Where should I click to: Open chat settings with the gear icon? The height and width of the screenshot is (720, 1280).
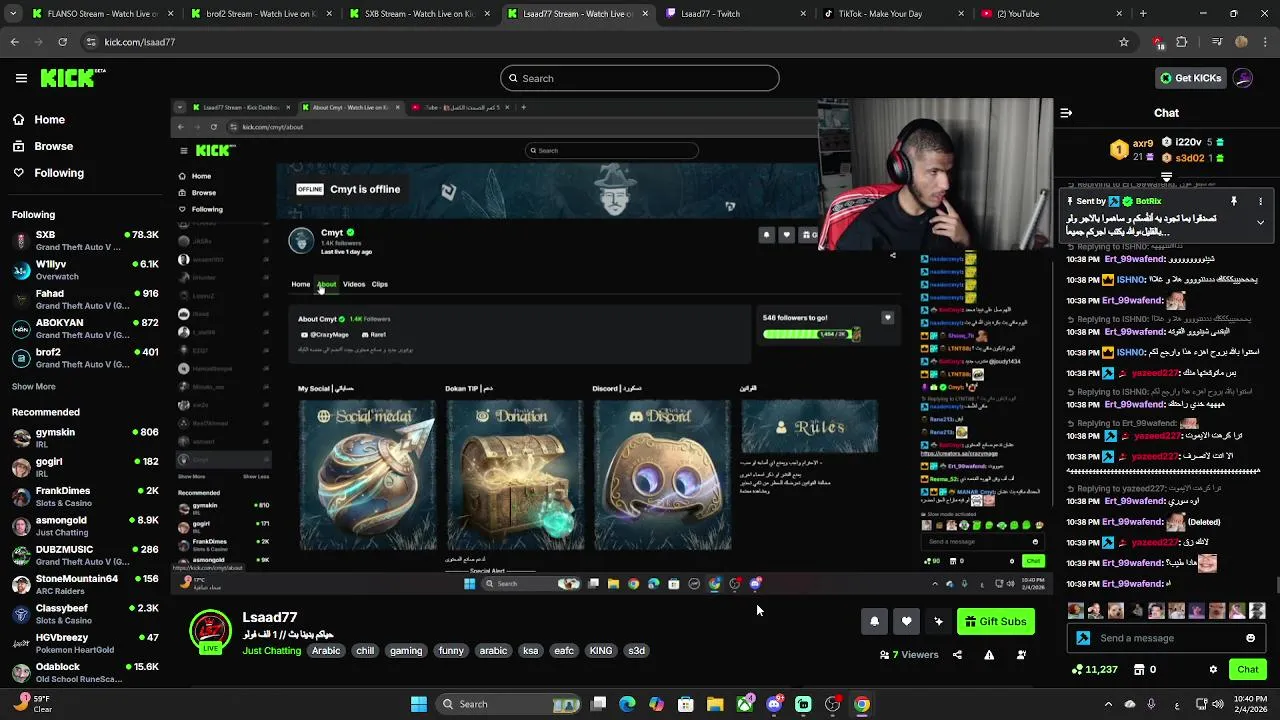(1213, 669)
